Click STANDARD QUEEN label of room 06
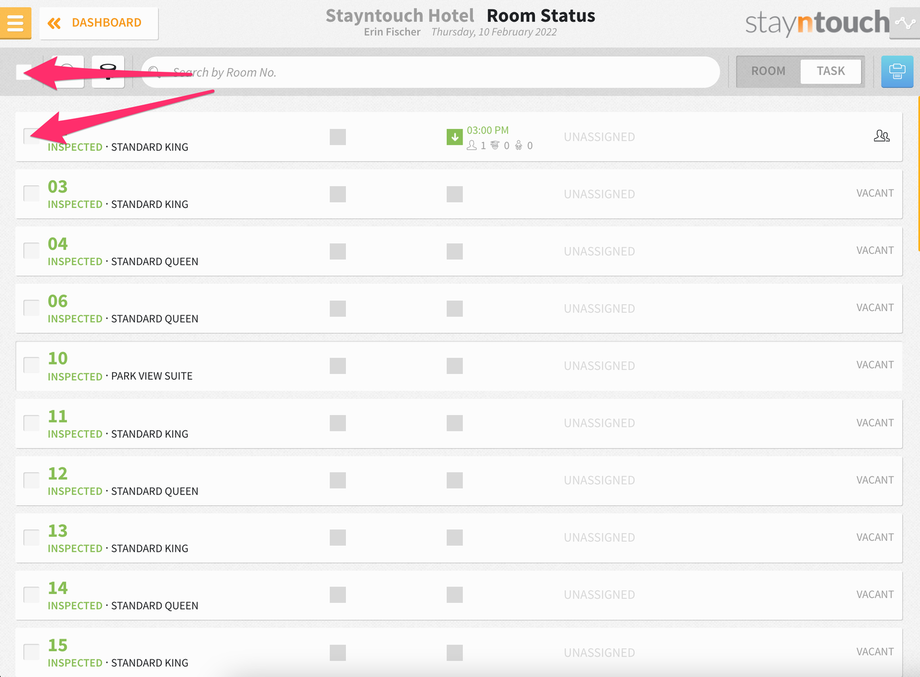This screenshot has width=920, height=677. coord(155,319)
